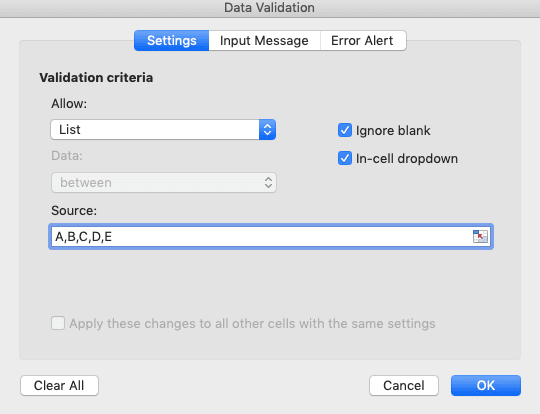Switch to the Input Message tab
The image size is (540, 414).
264,41
